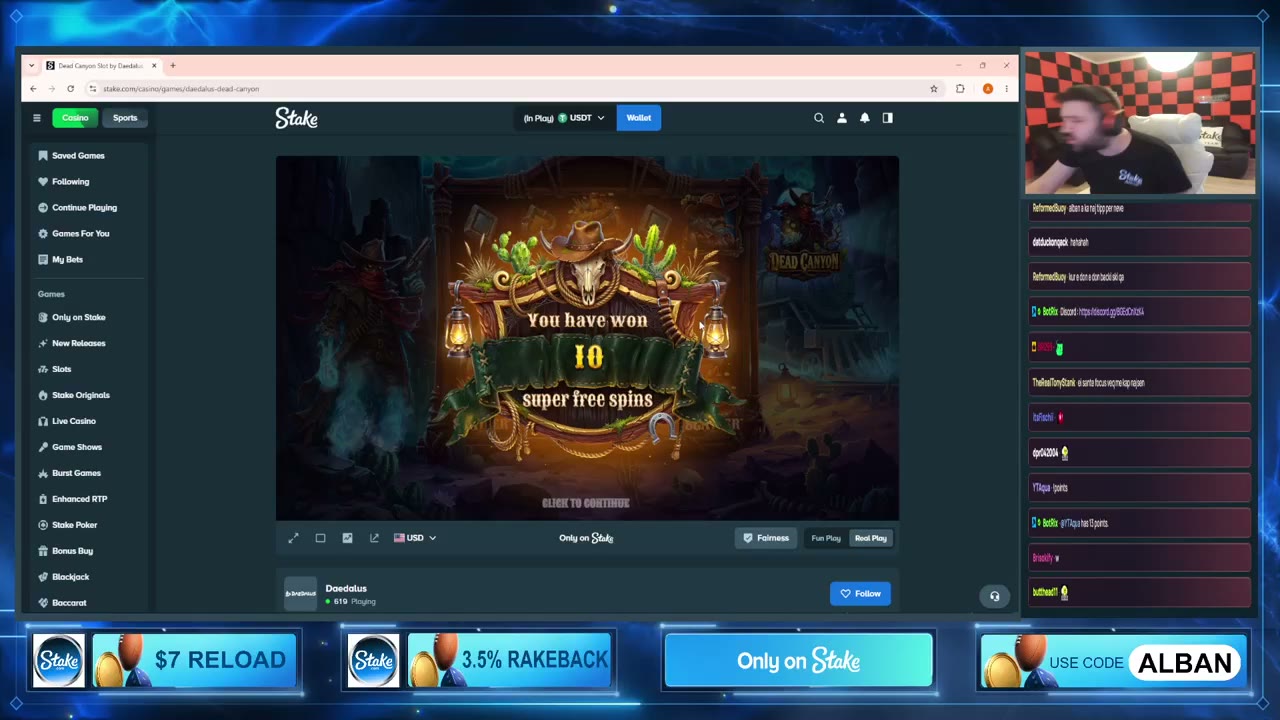Switch to the Casino section
The height and width of the screenshot is (720, 1280).
coord(75,118)
